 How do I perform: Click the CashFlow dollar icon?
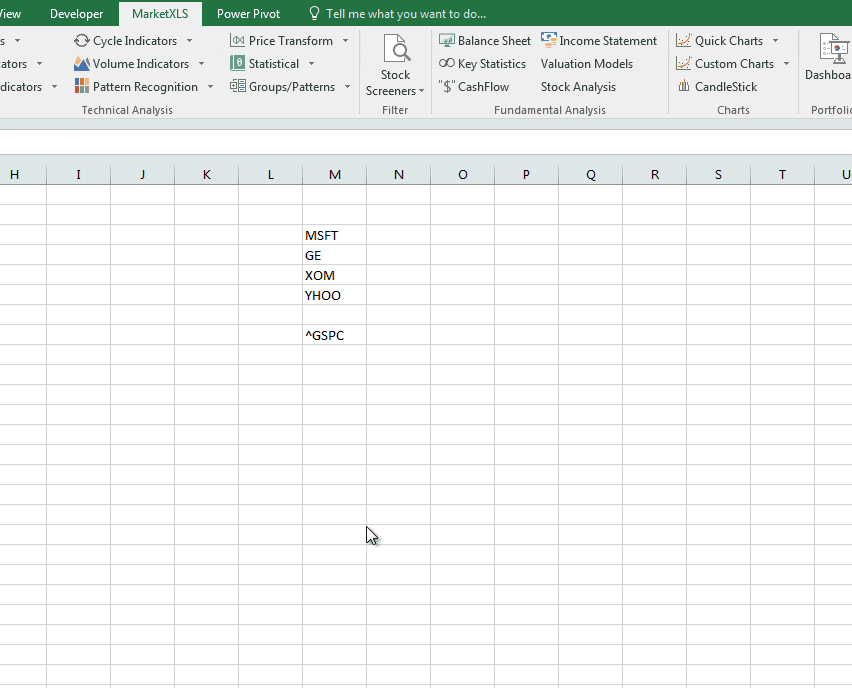(447, 86)
